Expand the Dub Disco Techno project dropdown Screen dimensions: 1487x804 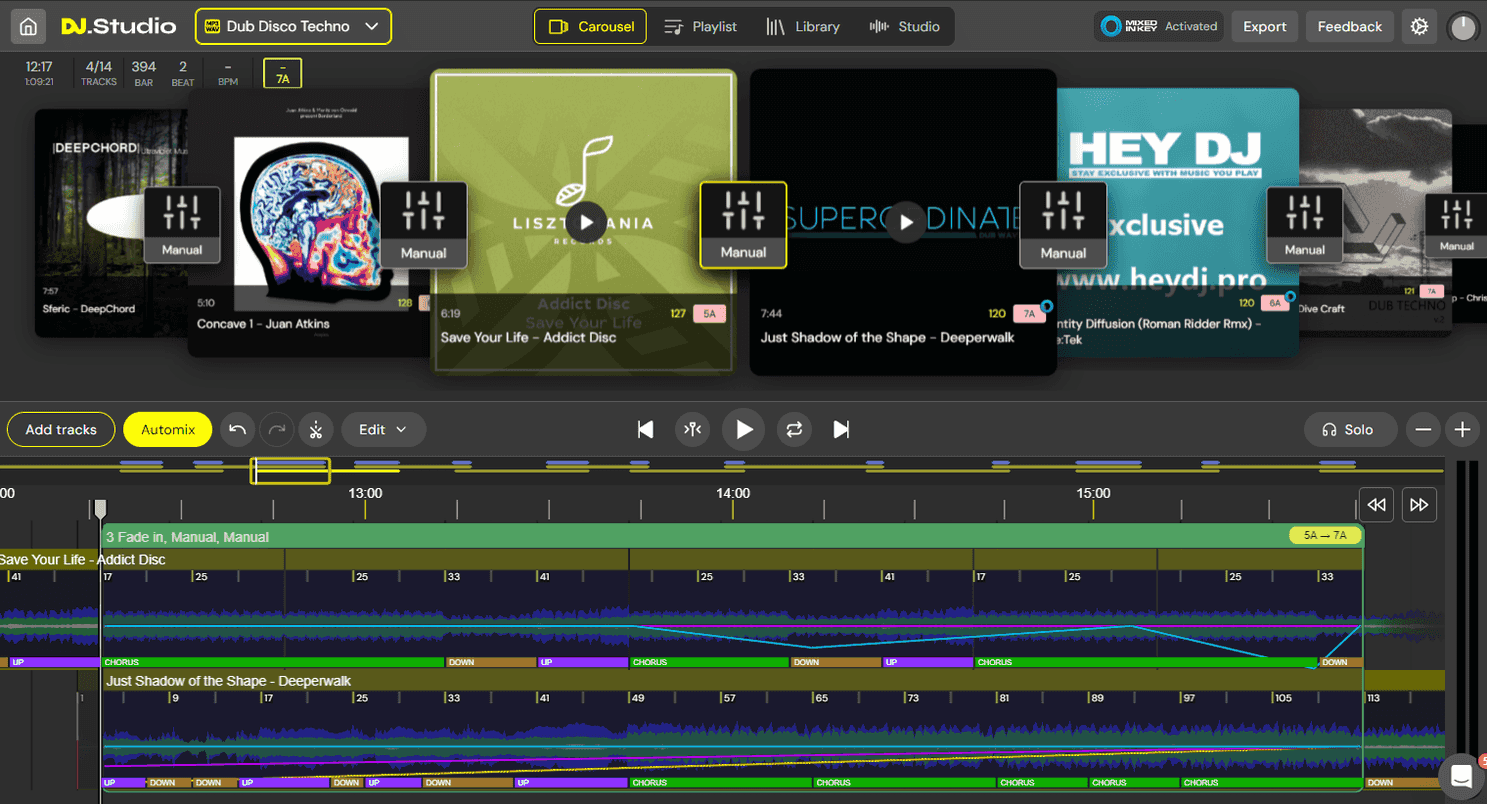coord(293,27)
